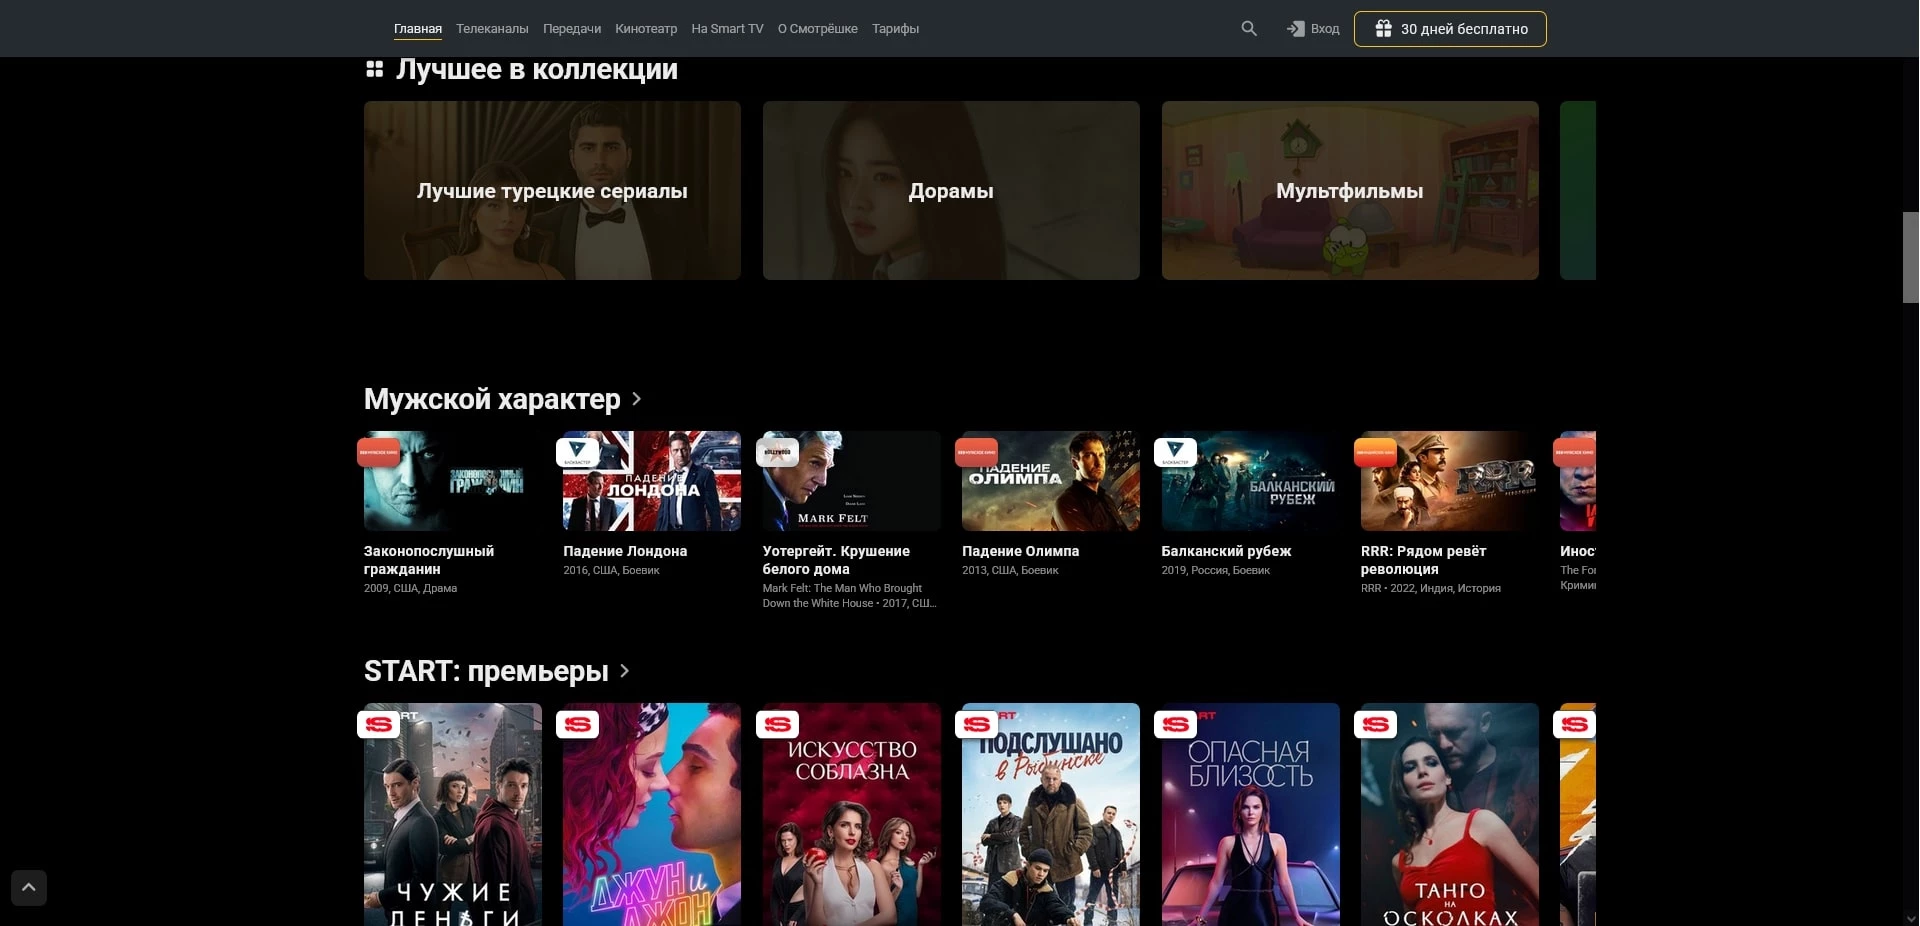Open Законопослушный гражданин title link

point(428,560)
